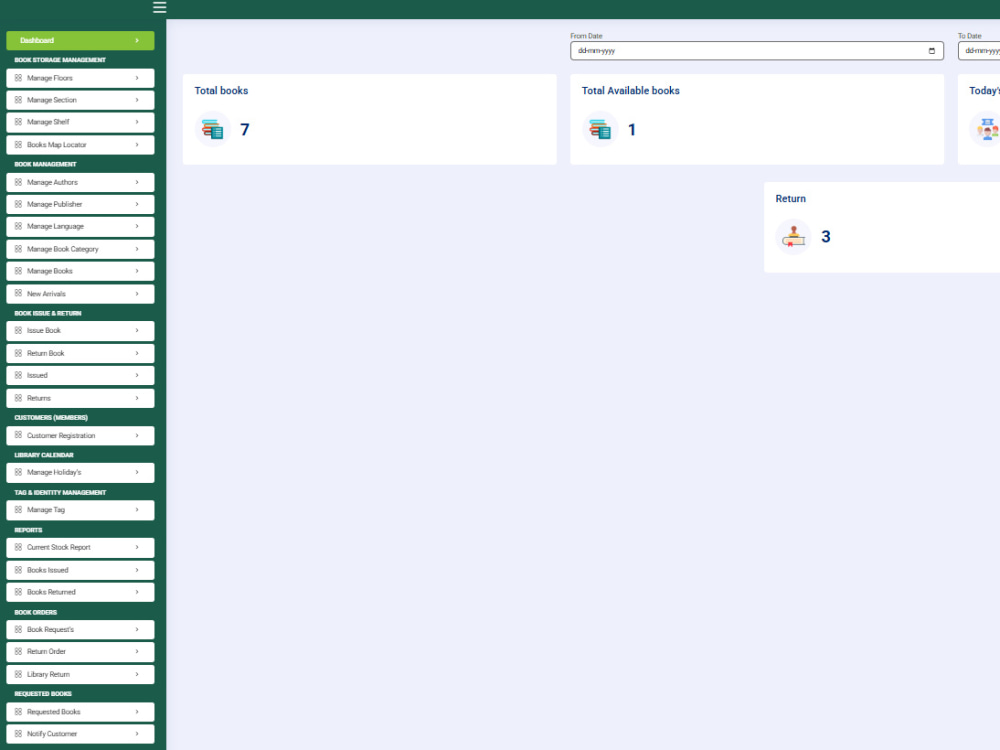
Task: Click the Total books count 7
Action: [245, 129]
